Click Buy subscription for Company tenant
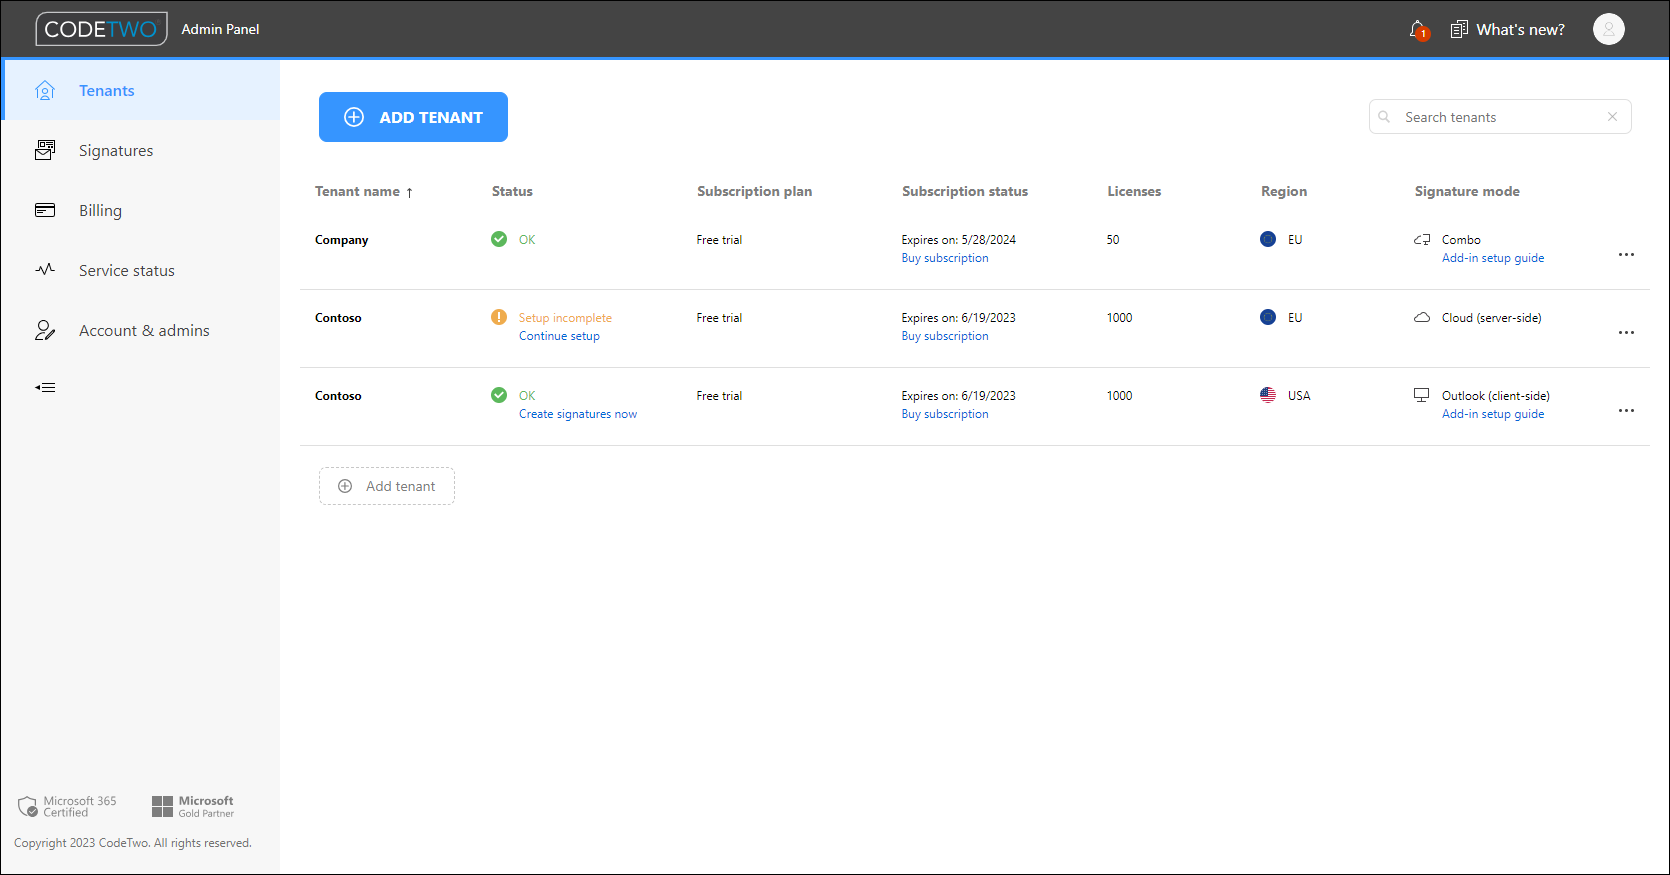The height and width of the screenshot is (875, 1670). click(945, 258)
